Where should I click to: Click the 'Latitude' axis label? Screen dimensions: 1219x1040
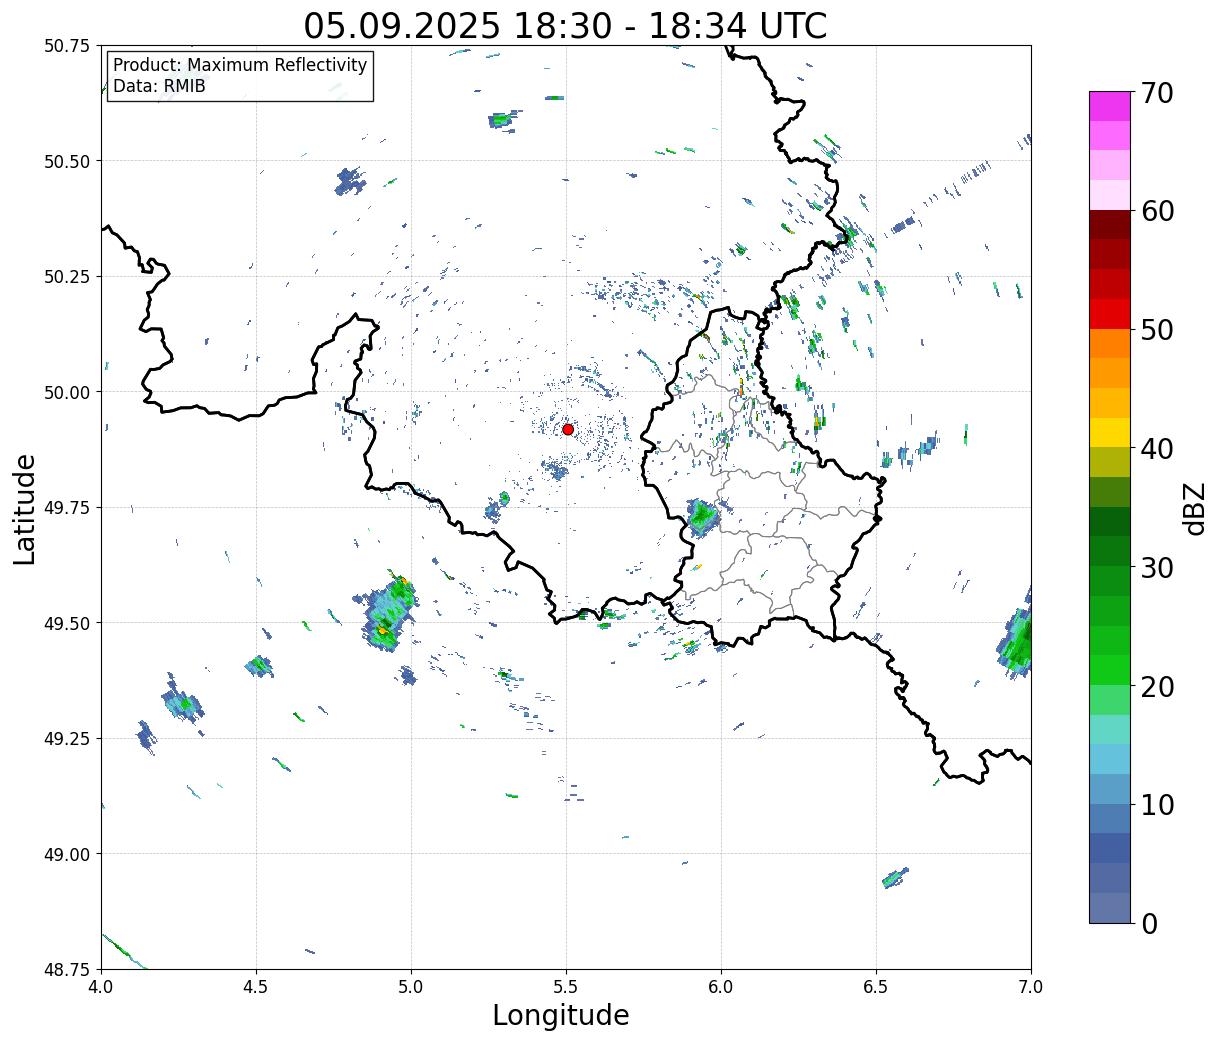coord(25,509)
